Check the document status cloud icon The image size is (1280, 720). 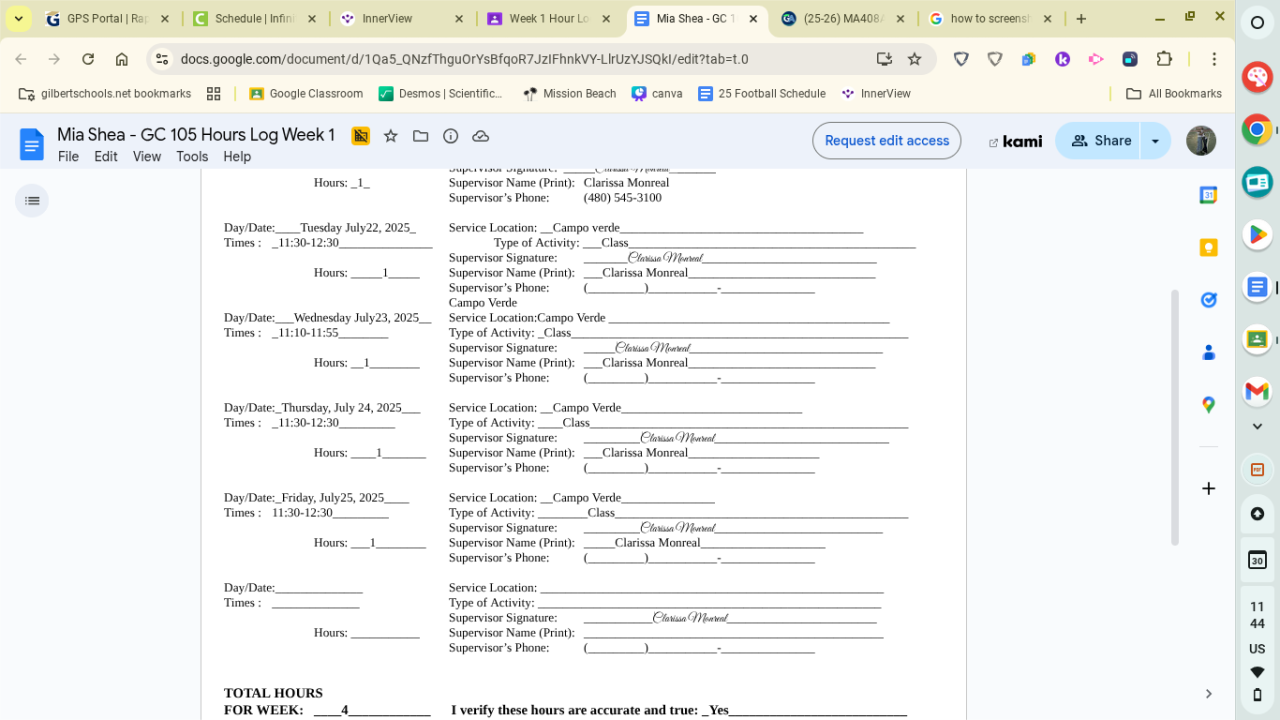click(x=480, y=136)
